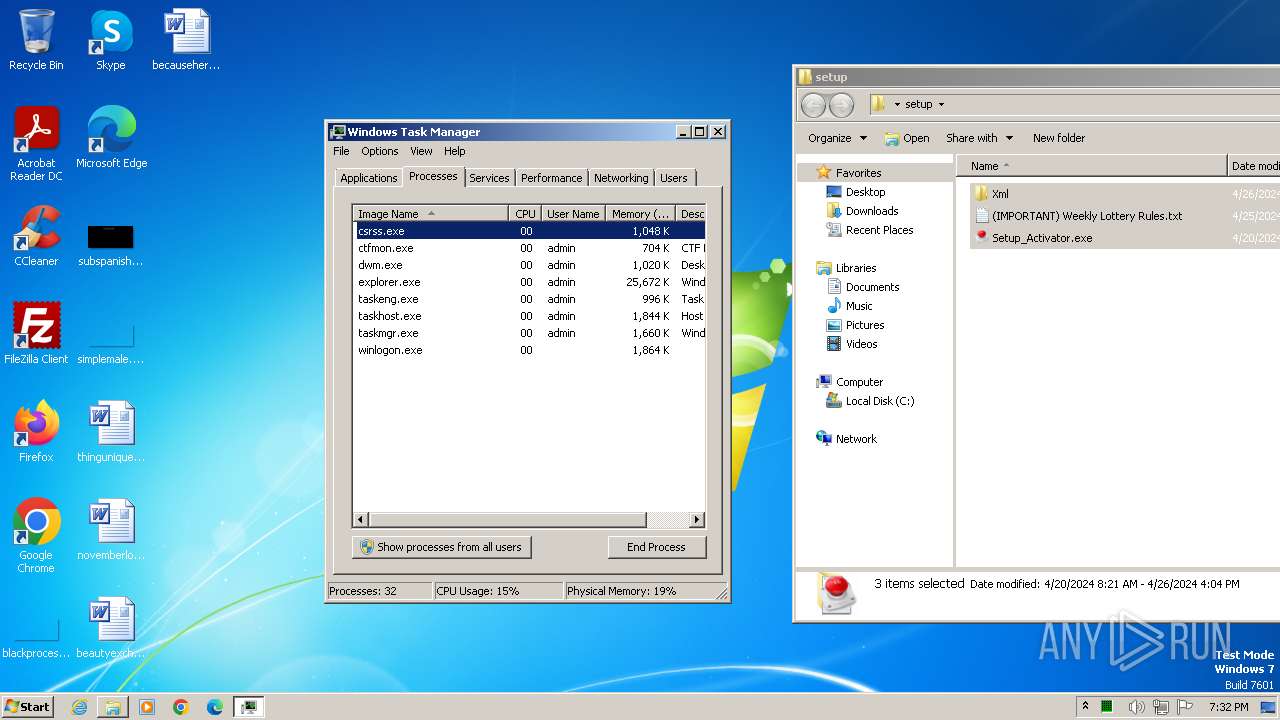Select the dwm.exe process row

pos(529,265)
